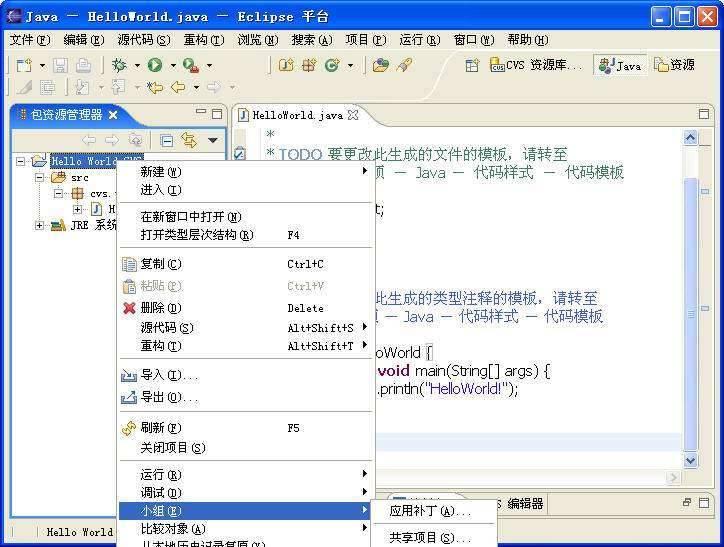The image size is (724, 547).
Task: Open the new class dropdown arrow
Action: tap(350, 66)
